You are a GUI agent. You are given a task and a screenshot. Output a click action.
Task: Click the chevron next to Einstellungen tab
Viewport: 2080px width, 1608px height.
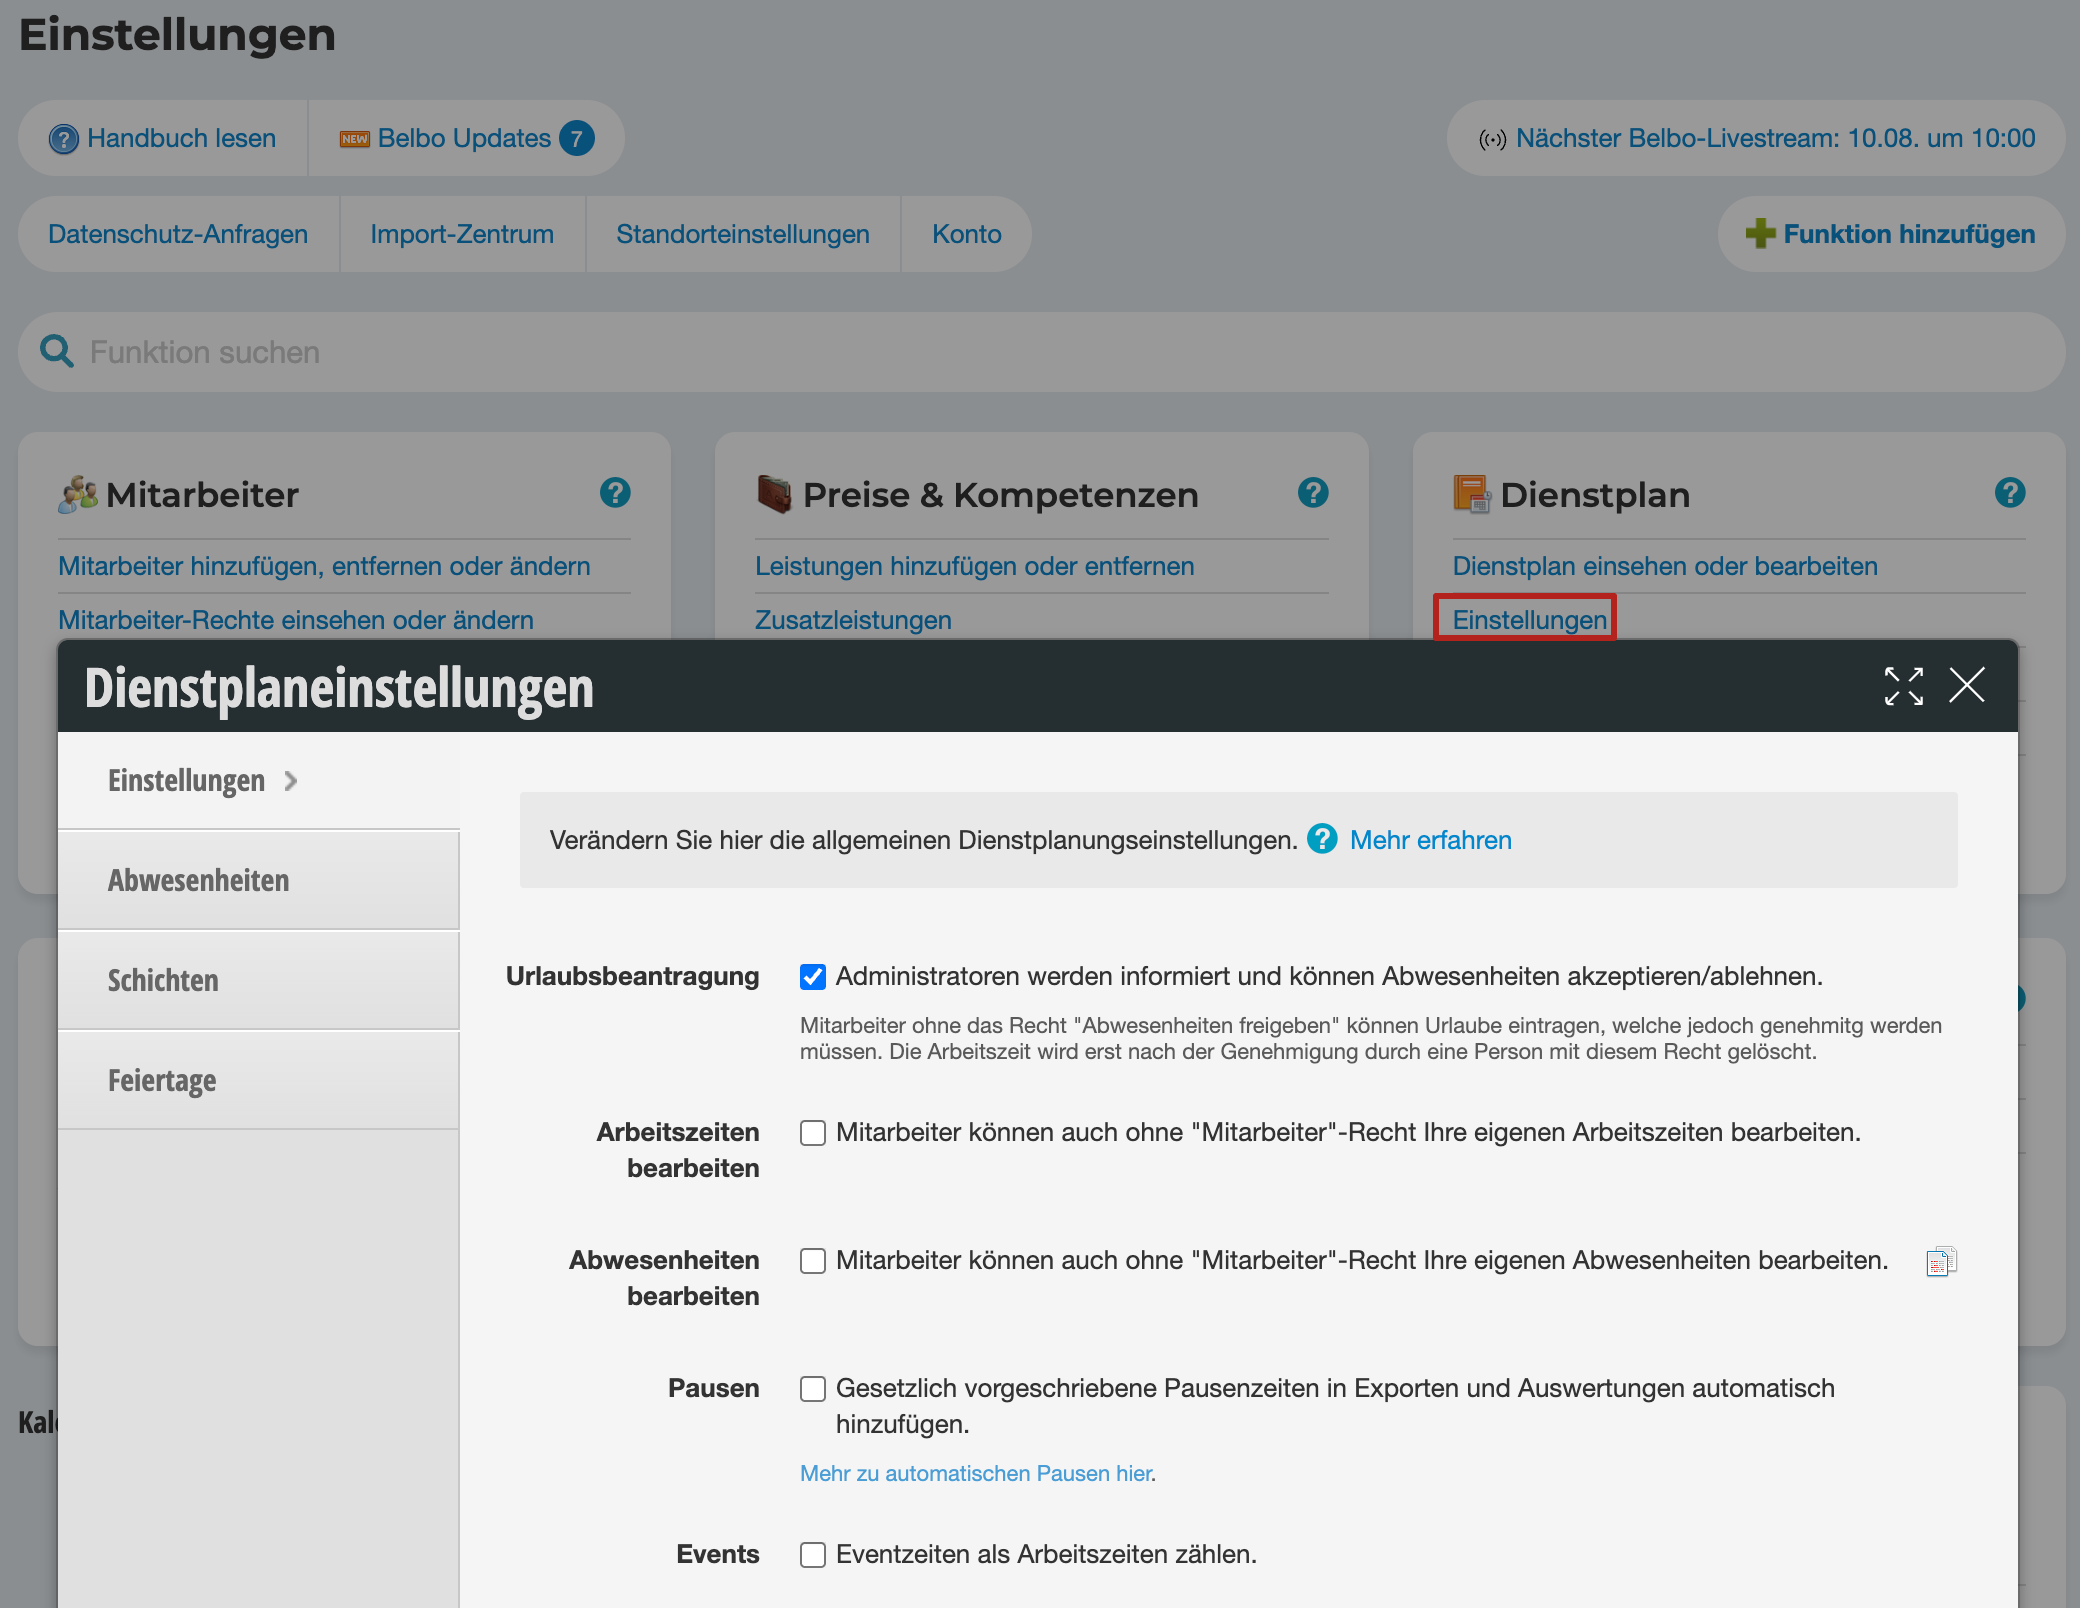point(291,781)
